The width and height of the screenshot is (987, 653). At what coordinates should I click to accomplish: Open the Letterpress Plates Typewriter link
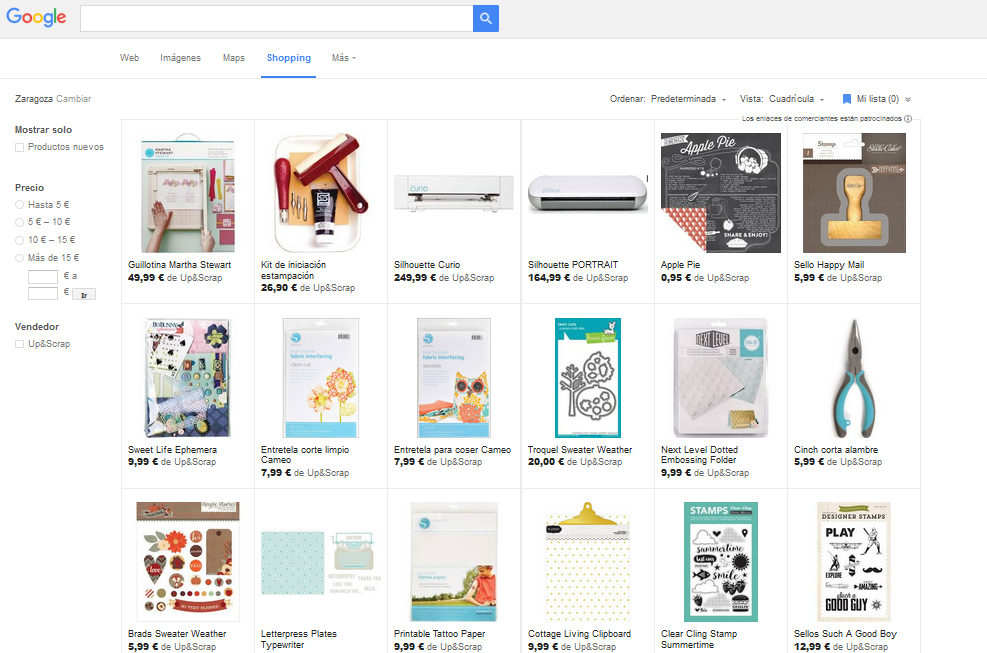299,639
